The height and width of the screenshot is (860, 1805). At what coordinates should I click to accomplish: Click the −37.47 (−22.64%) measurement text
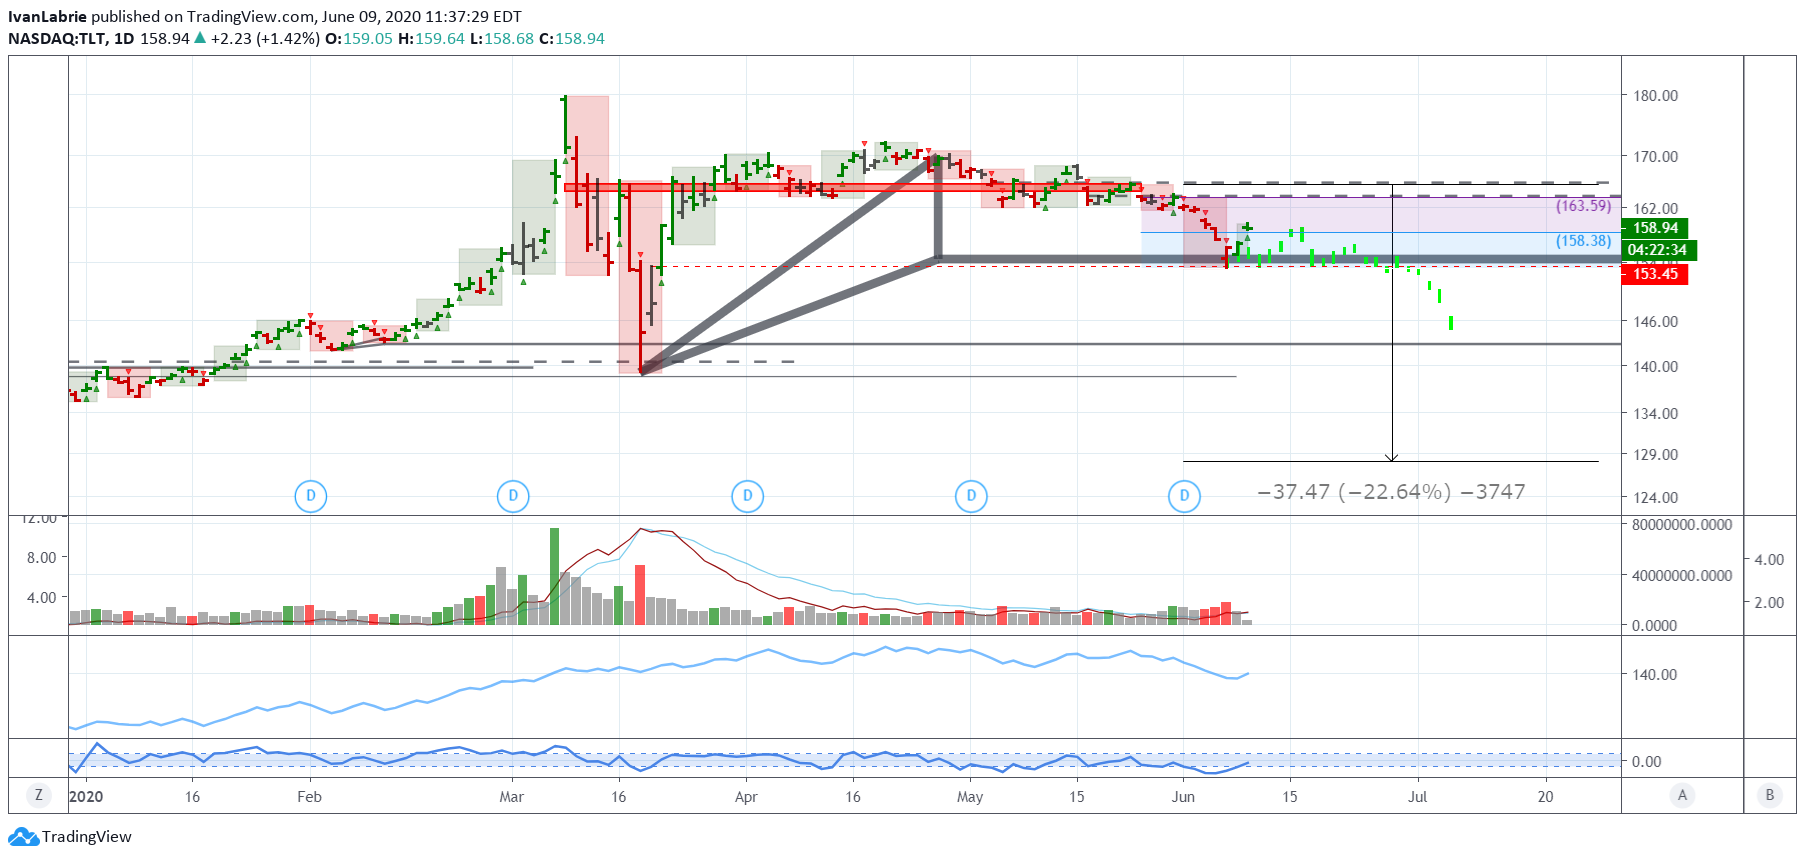tap(1391, 492)
